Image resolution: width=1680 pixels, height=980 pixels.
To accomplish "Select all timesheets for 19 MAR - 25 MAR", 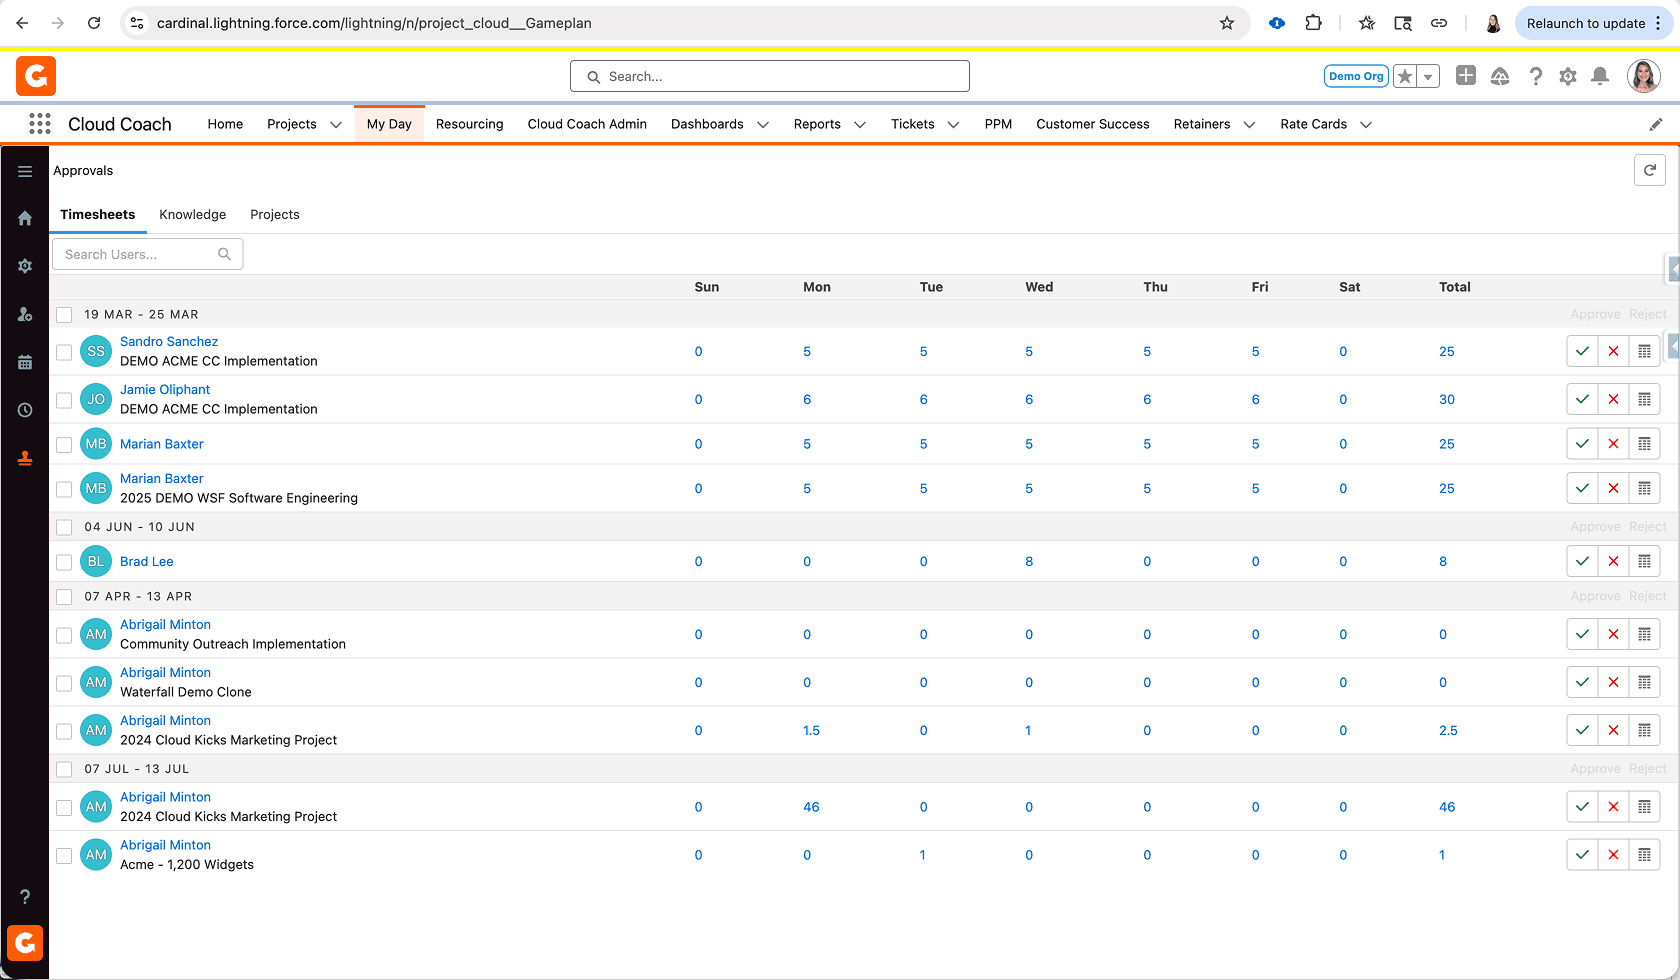I will (64, 315).
